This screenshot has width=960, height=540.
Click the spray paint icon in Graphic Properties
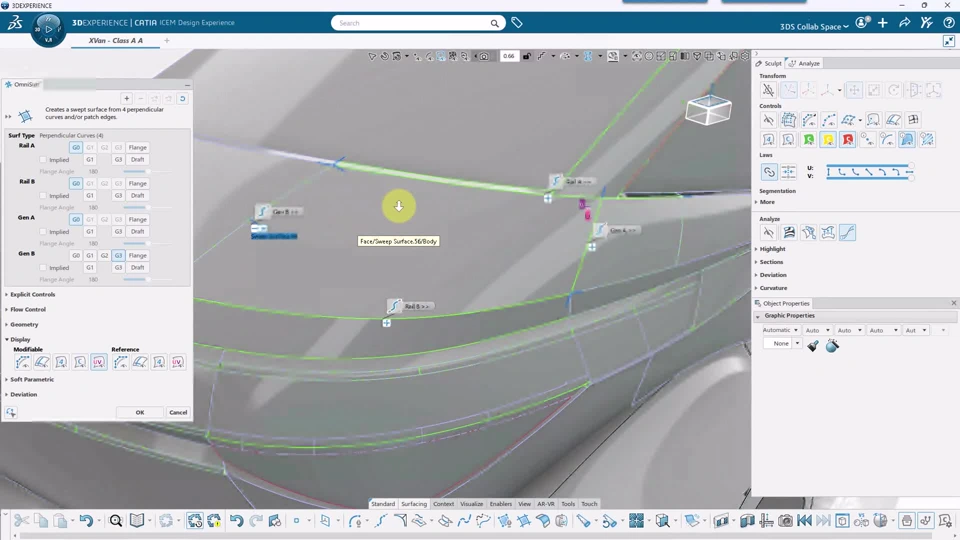coord(832,346)
